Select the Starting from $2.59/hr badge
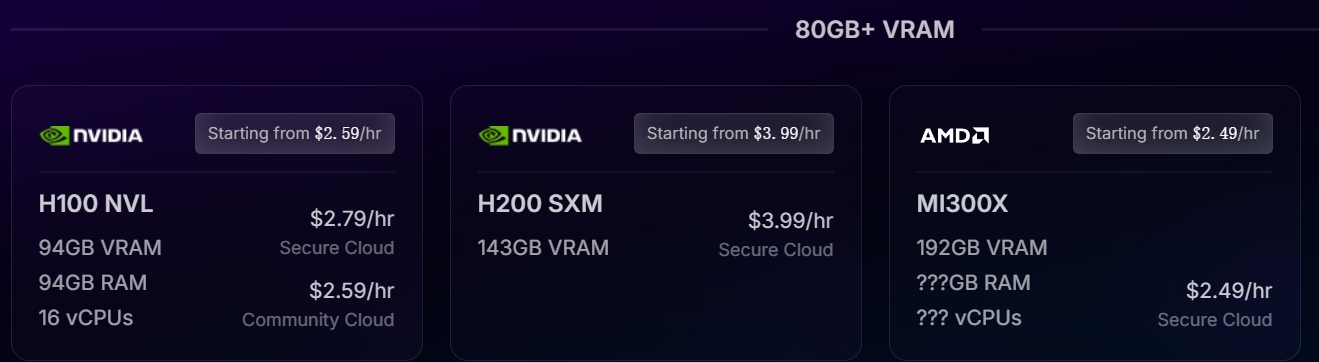The height and width of the screenshot is (362, 1319). 295,133
